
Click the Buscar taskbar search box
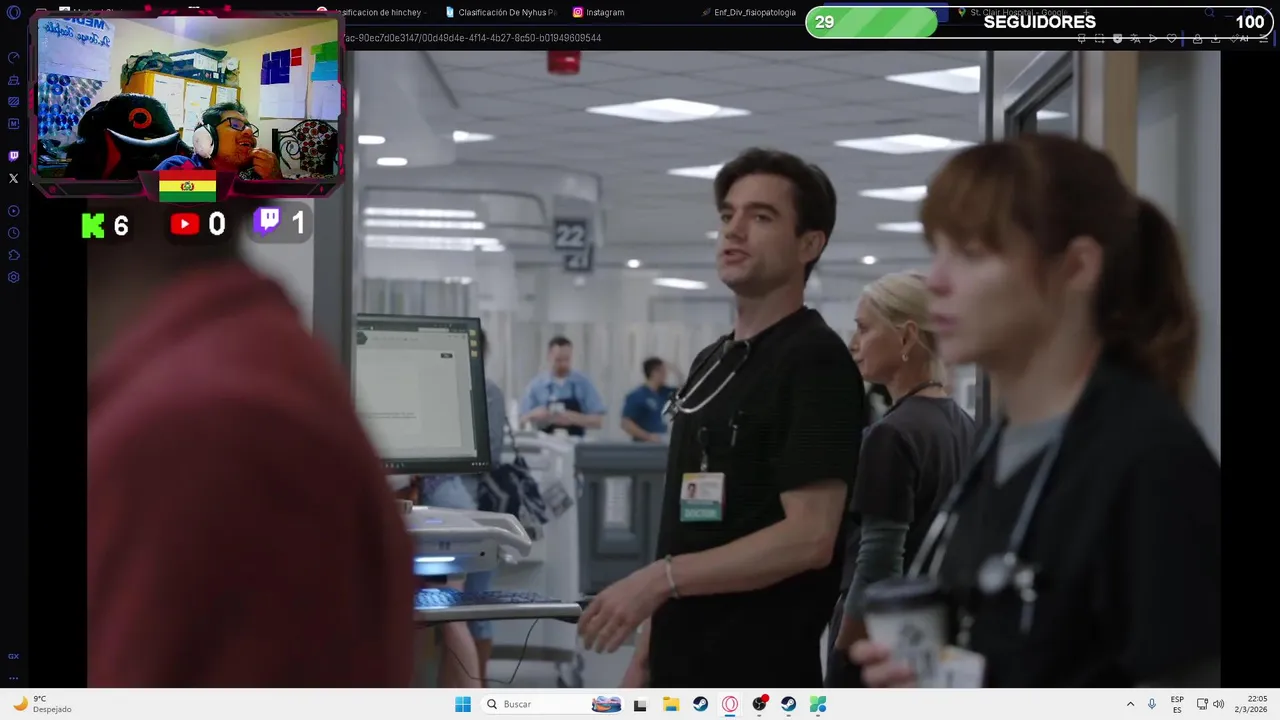(552, 704)
